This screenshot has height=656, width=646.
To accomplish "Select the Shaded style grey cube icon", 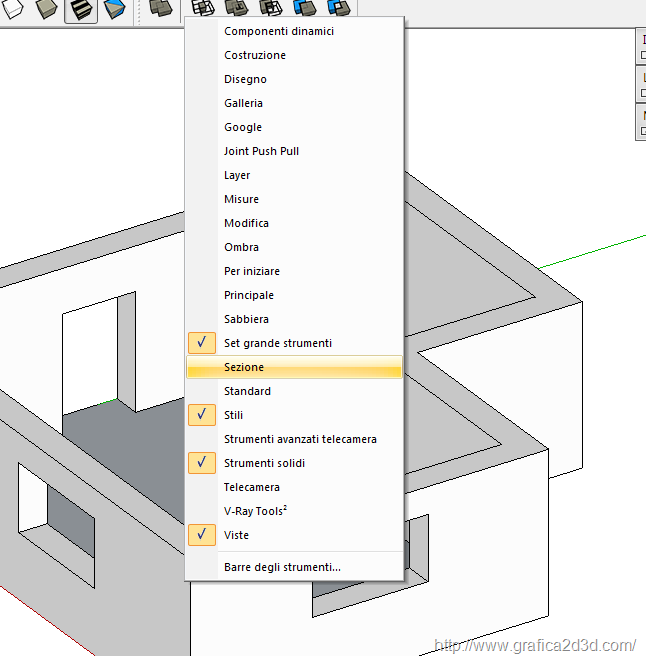I will pos(47,10).
